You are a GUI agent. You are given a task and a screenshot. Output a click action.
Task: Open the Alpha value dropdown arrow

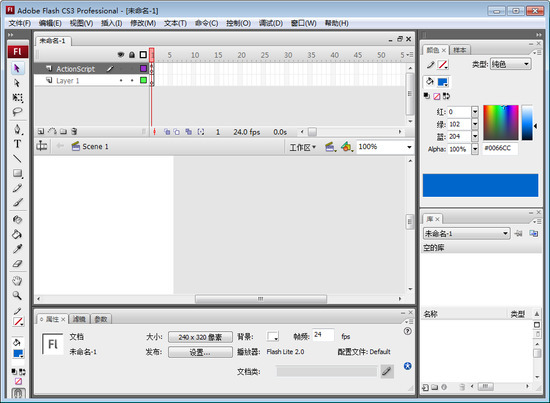475,149
